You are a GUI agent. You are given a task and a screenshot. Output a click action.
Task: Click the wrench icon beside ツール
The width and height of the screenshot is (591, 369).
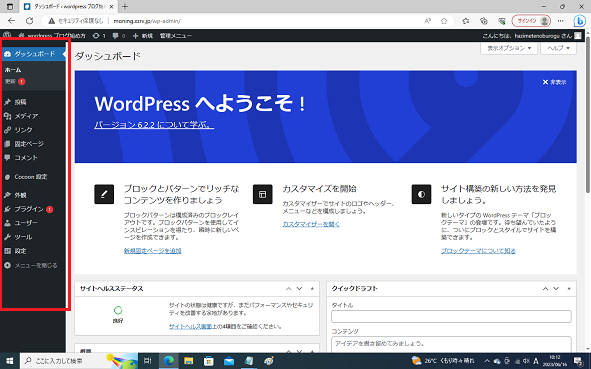(7, 237)
